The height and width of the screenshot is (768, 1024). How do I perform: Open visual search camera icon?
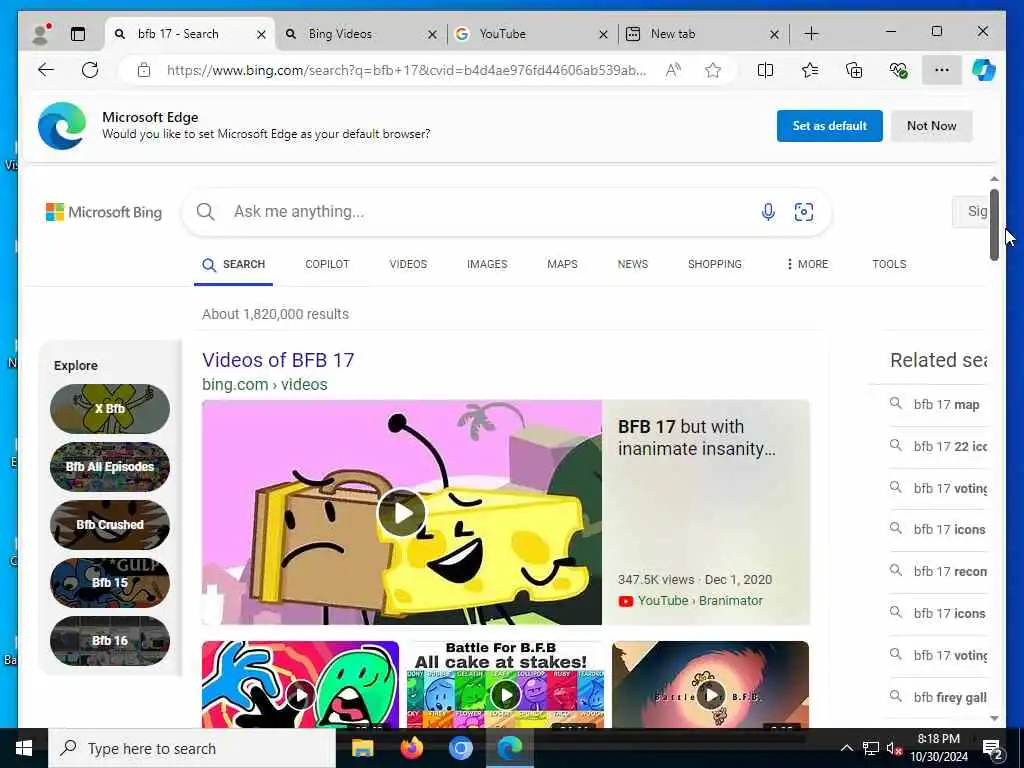point(804,212)
